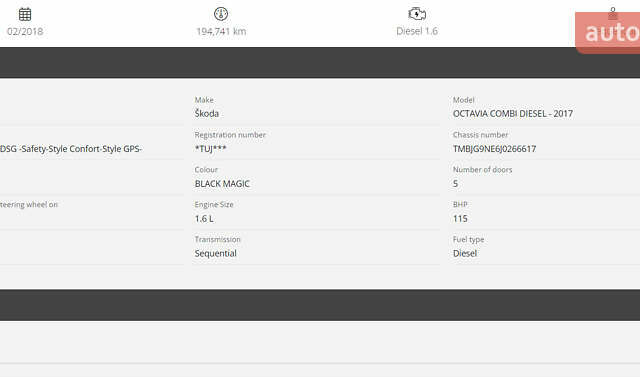Screen dimensions: 640x377
Task: Click the Registration number label
Action: (x=230, y=135)
